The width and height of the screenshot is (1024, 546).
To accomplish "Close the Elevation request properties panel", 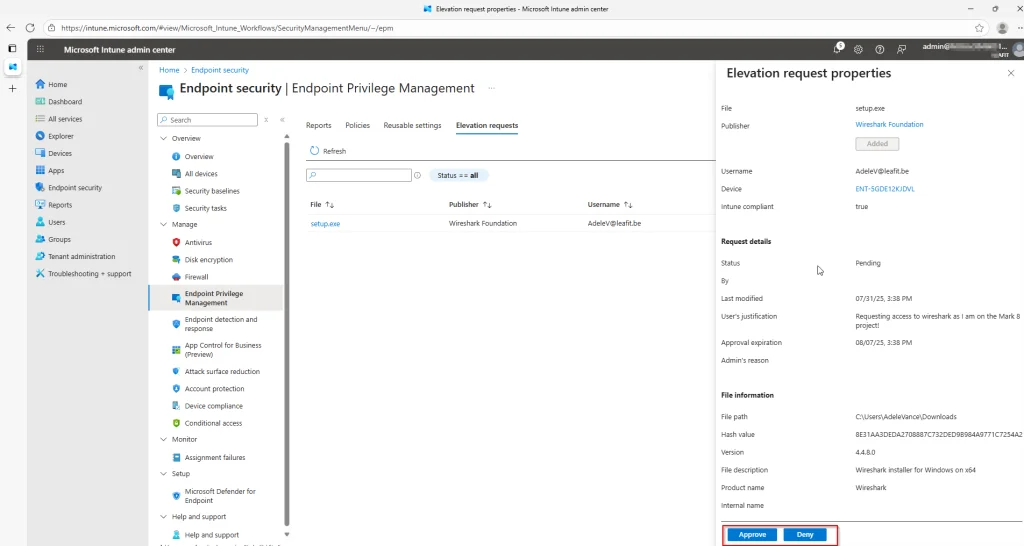I will click(1010, 73).
